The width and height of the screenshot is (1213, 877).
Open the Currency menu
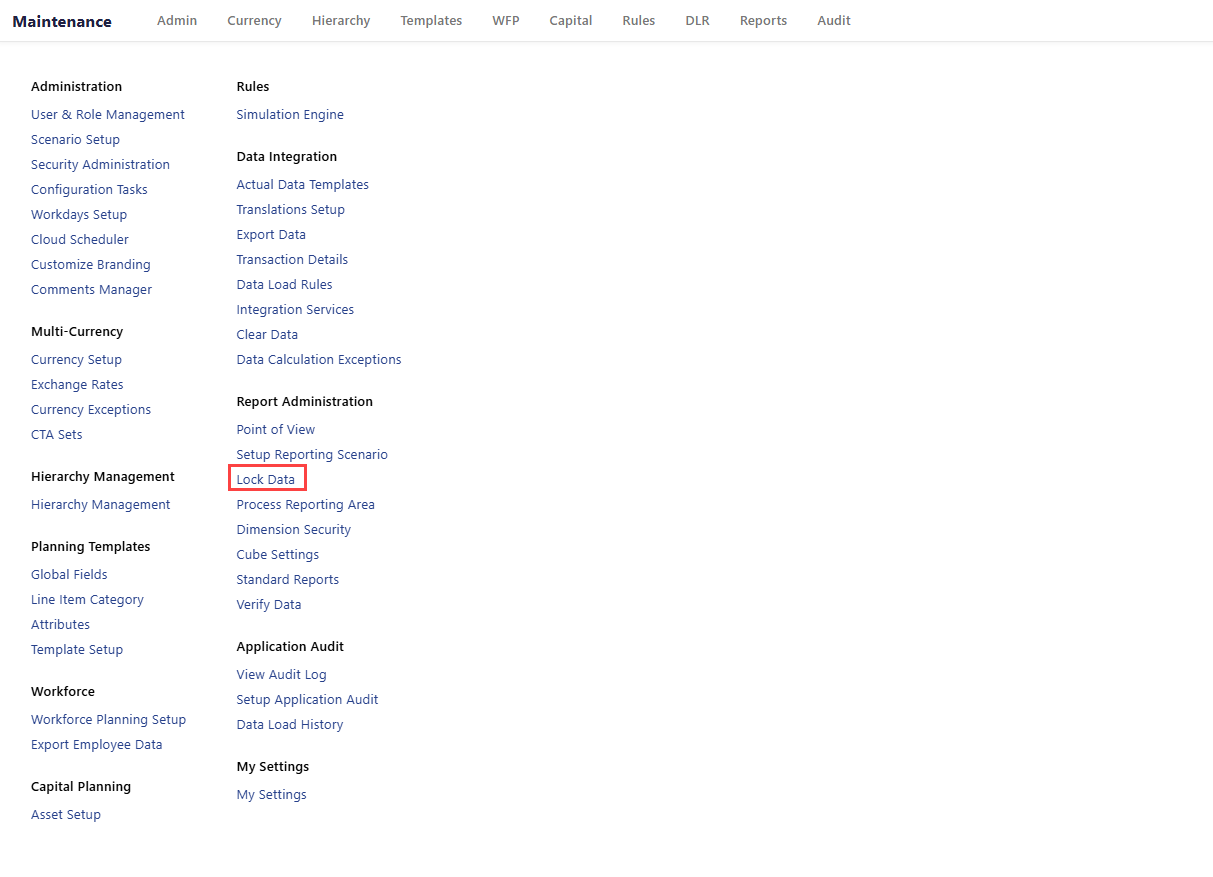pyautogui.click(x=254, y=21)
